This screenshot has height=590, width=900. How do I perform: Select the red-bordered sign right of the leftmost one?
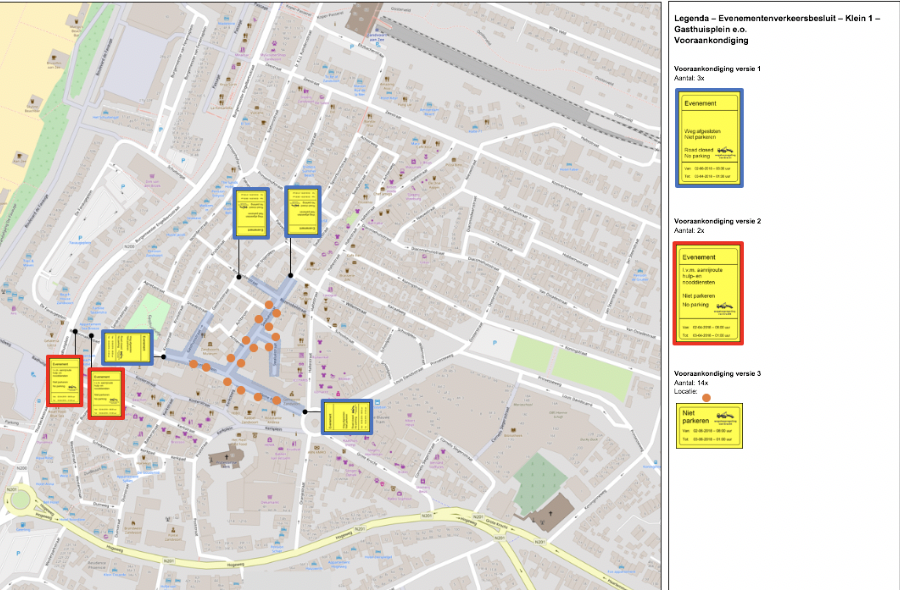tap(105, 393)
